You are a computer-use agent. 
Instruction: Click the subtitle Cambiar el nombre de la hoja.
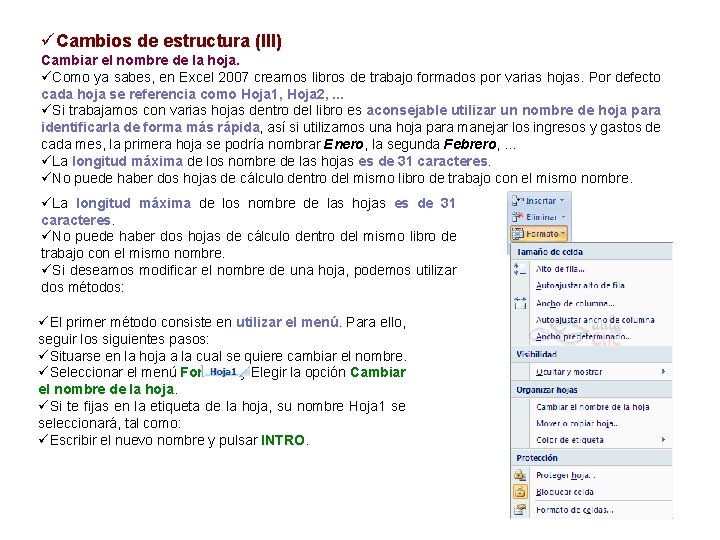click(141, 60)
